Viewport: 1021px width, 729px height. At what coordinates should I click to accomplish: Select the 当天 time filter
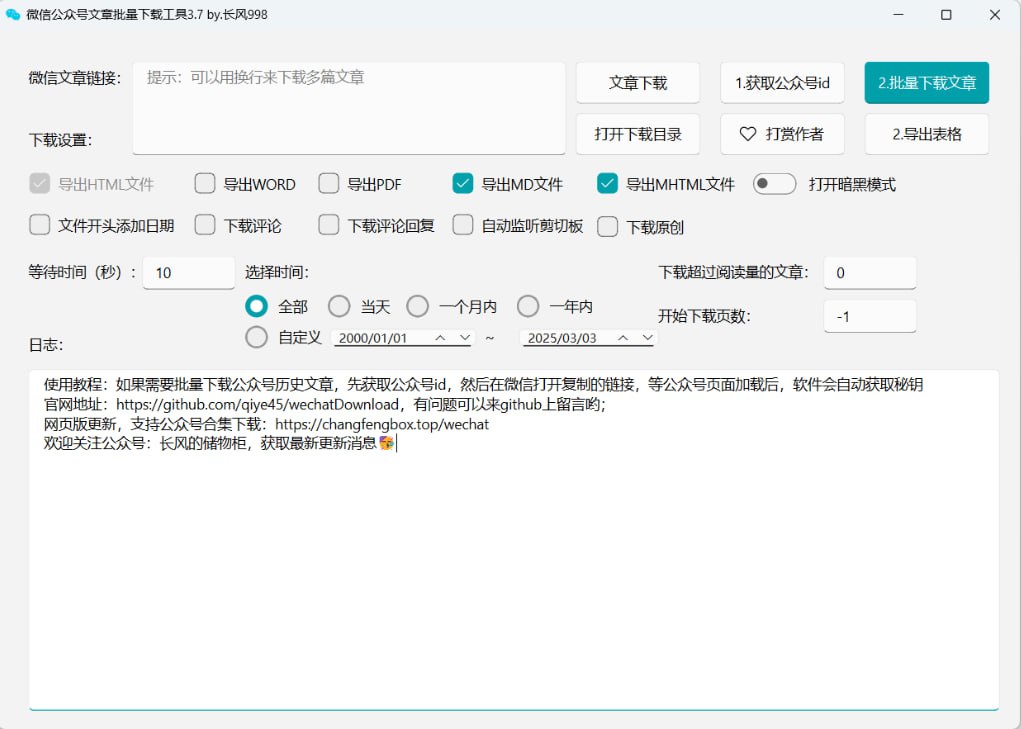(x=339, y=307)
